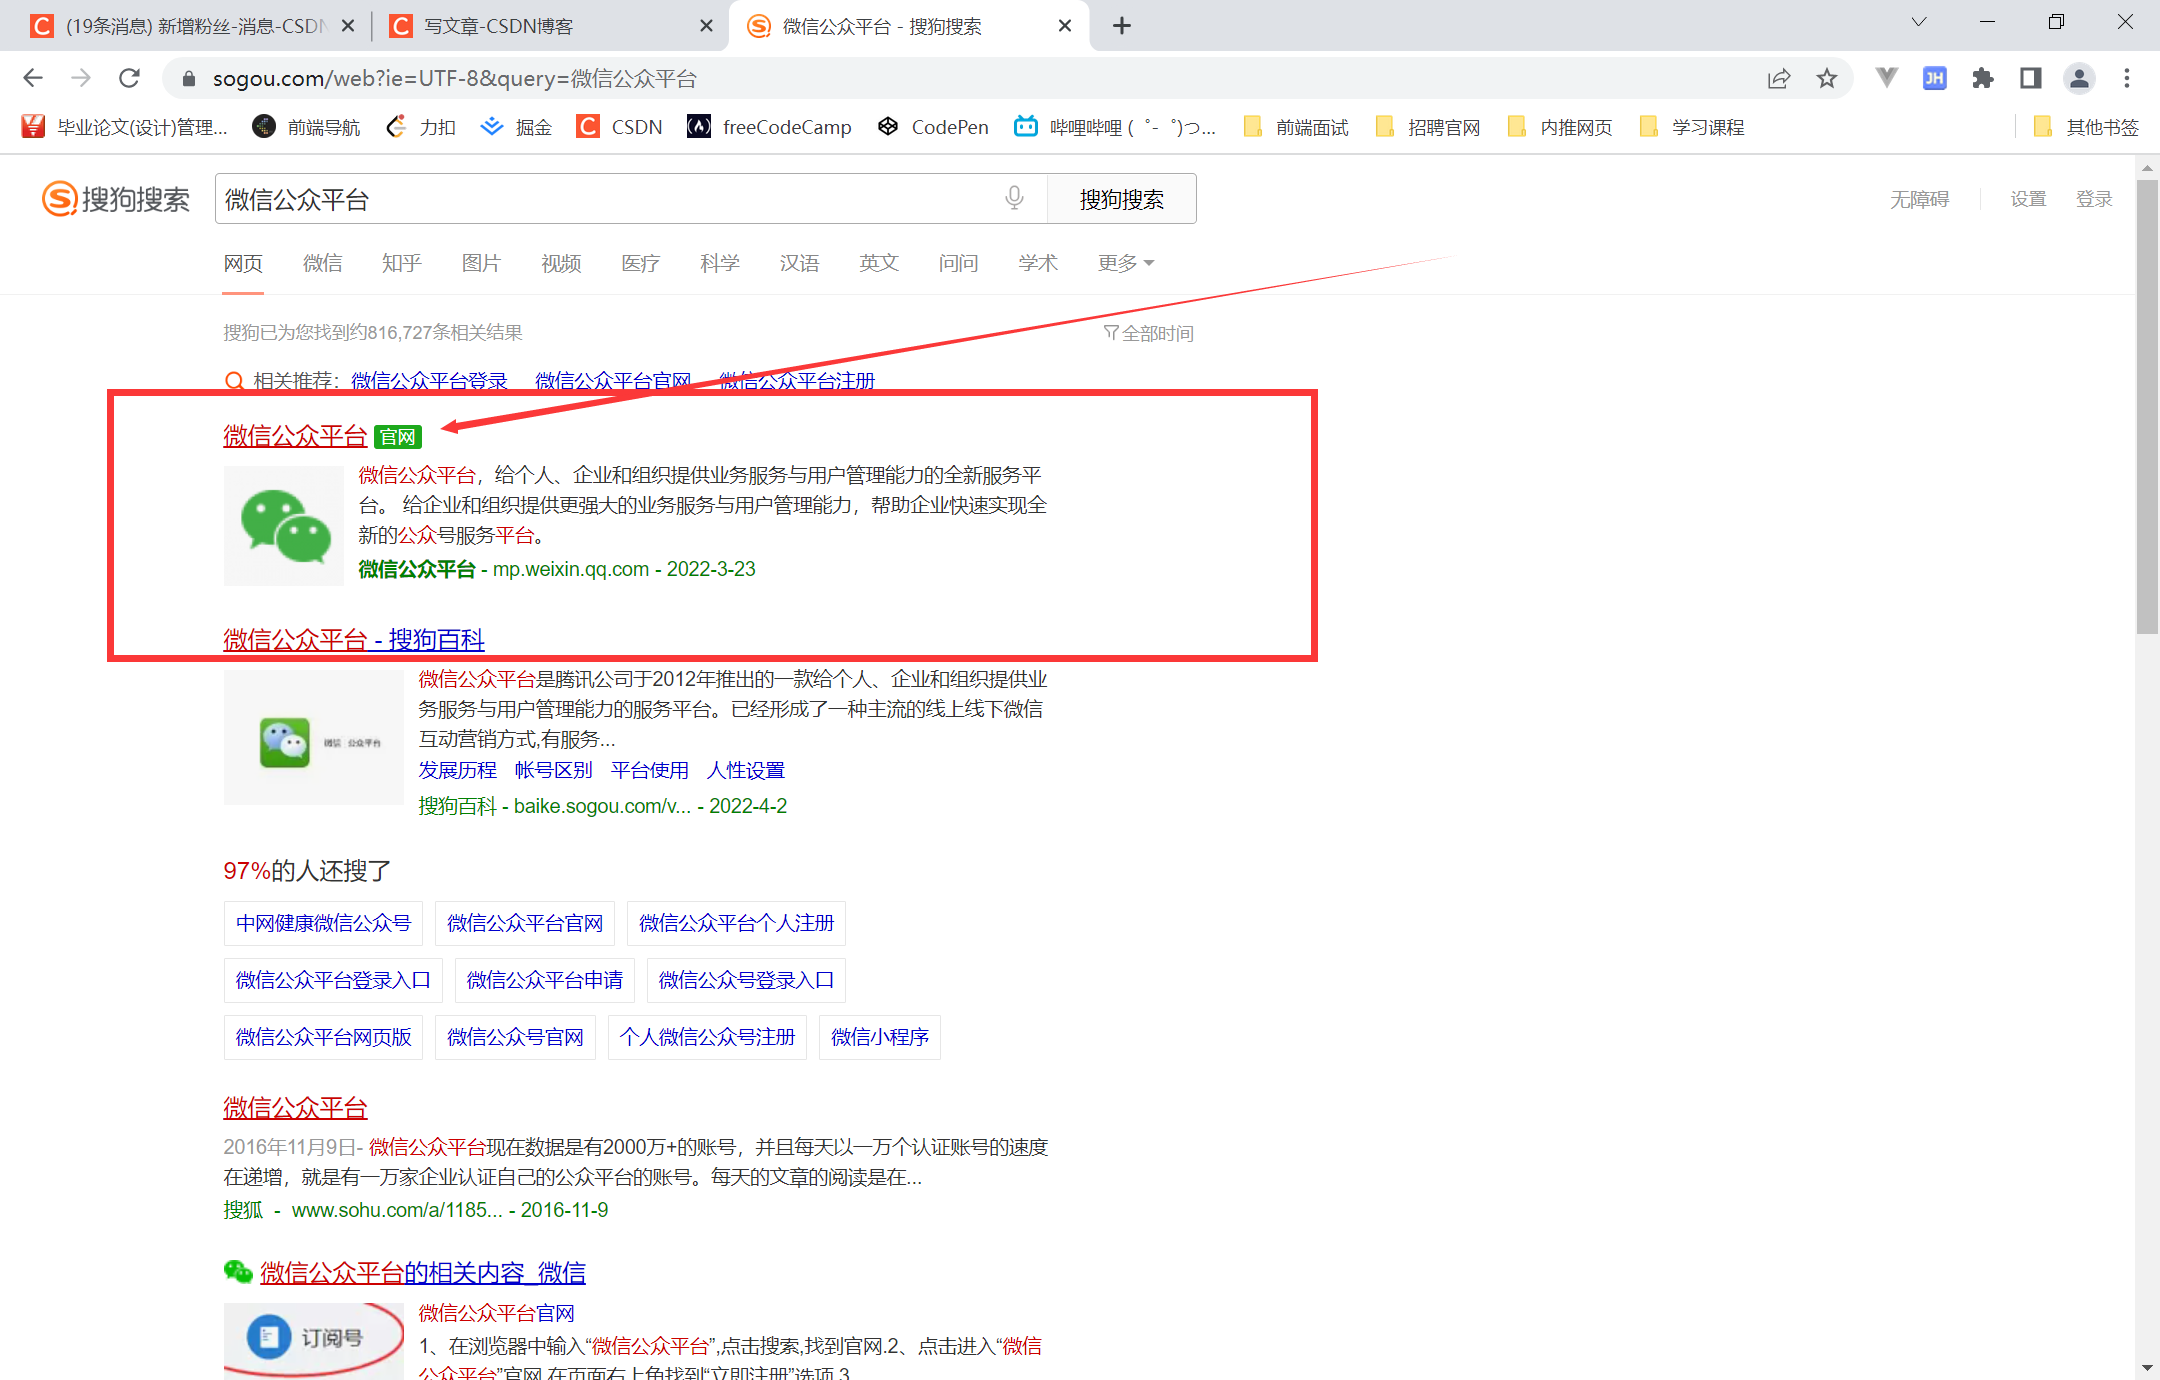
Task: Expand the 招聘官网 bookmark folder
Action: click(1428, 127)
